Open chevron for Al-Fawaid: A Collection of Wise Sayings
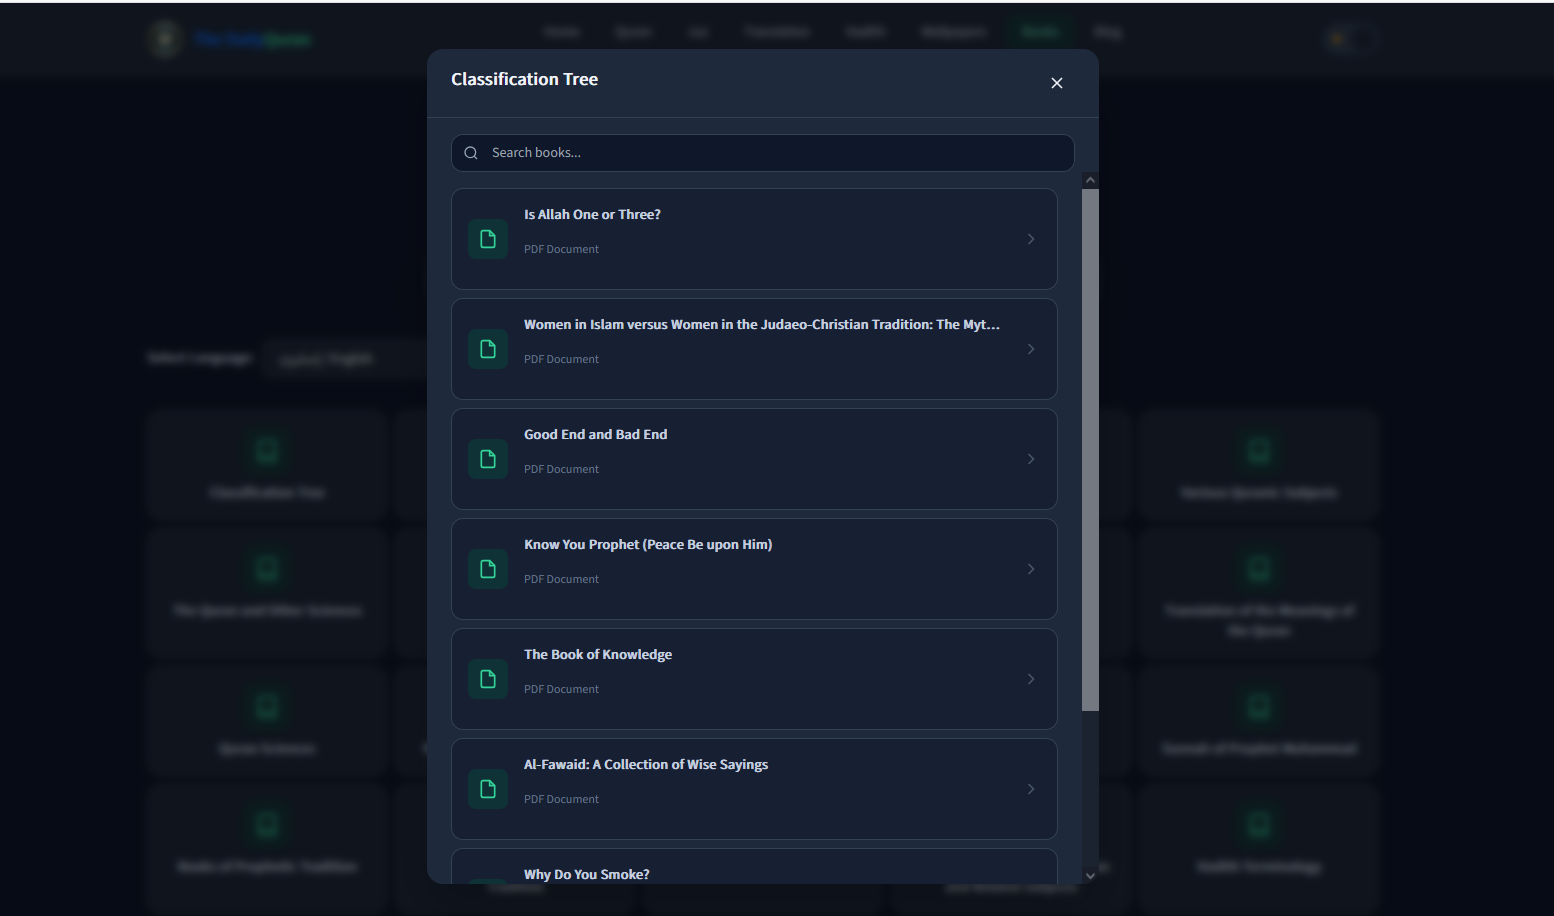 [1031, 789]
